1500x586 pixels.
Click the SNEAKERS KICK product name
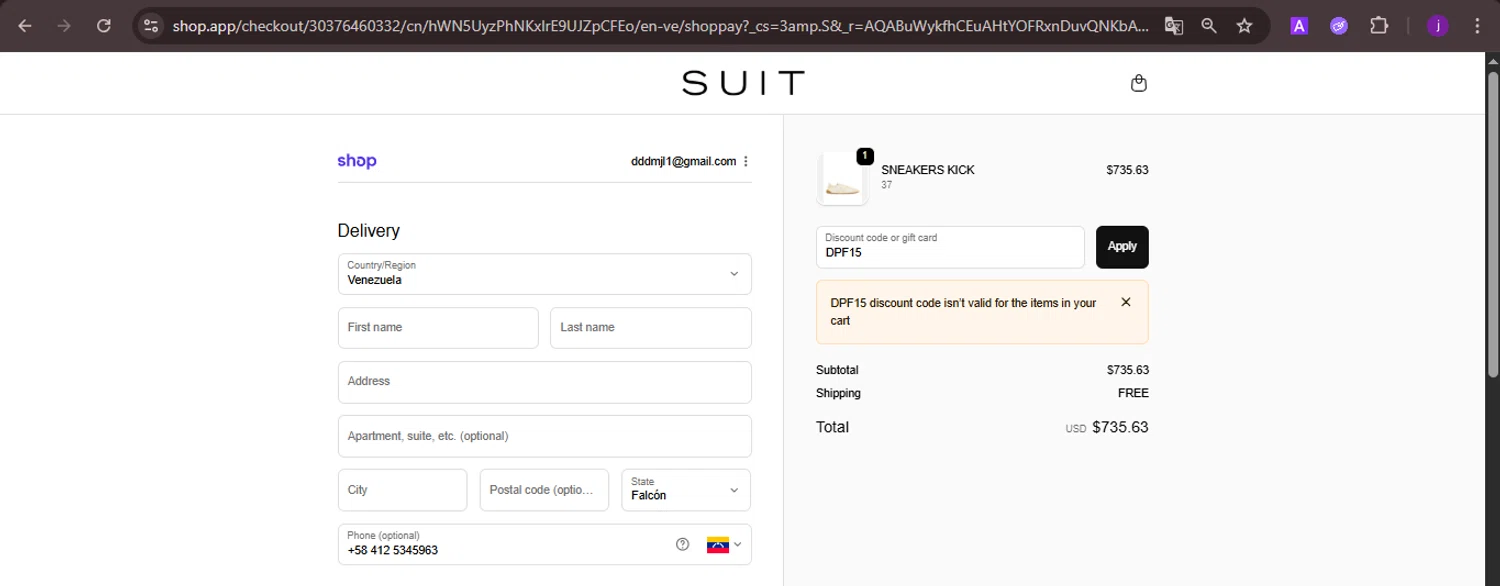(x=928, y=170)
